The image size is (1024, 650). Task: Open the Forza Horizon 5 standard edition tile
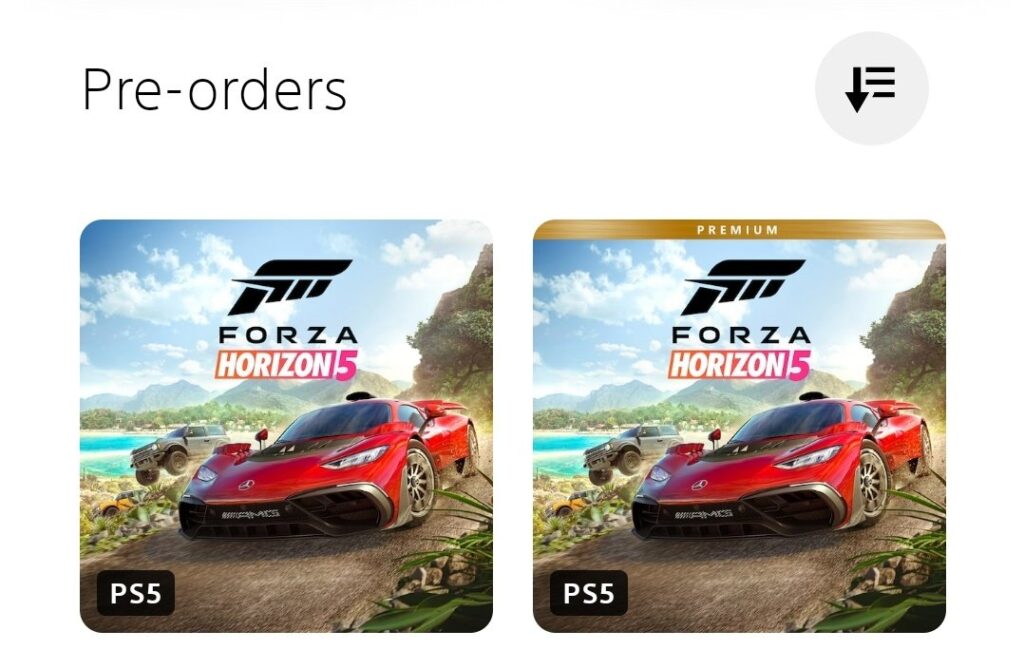click(x=286, y=426)
